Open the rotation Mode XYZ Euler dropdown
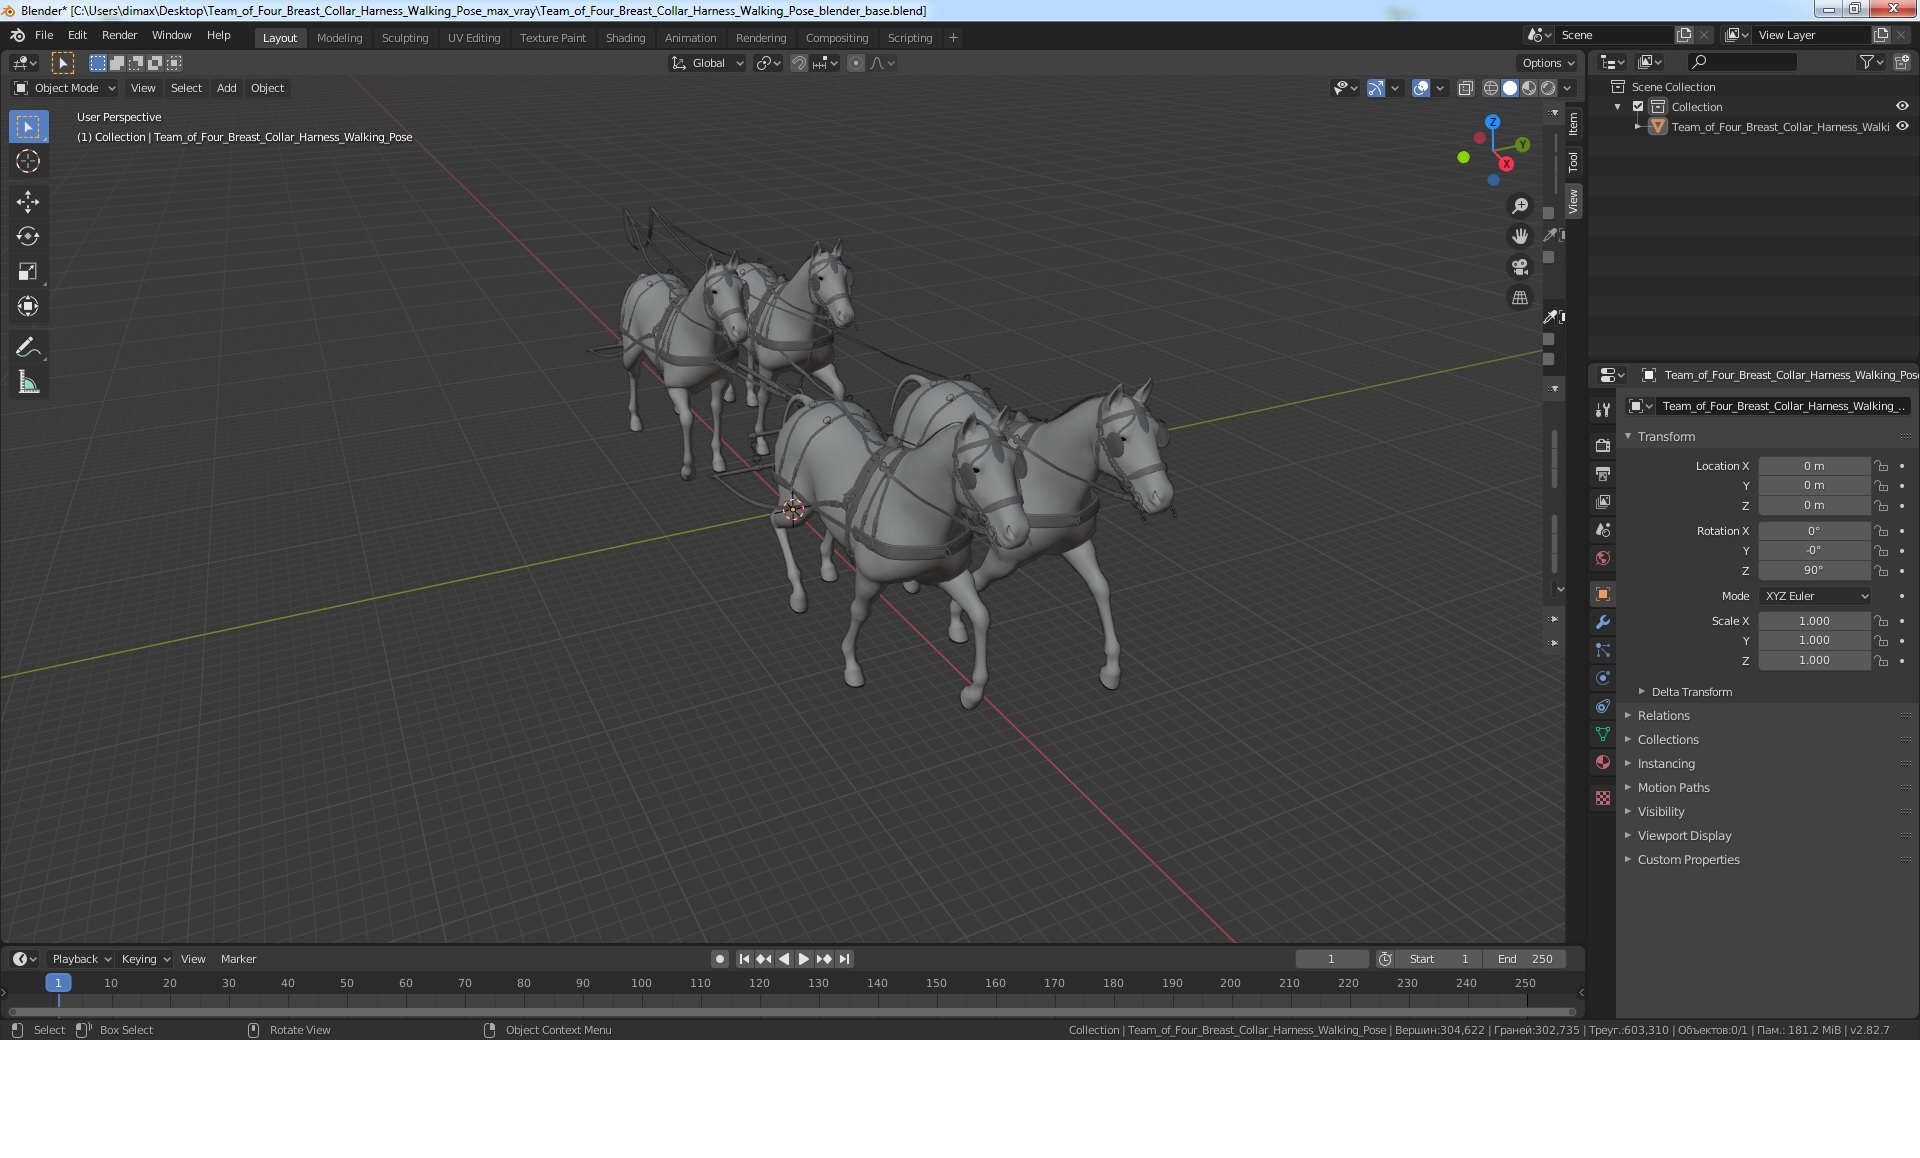Screen dimensions: 1920x1158 (1815, 596)
